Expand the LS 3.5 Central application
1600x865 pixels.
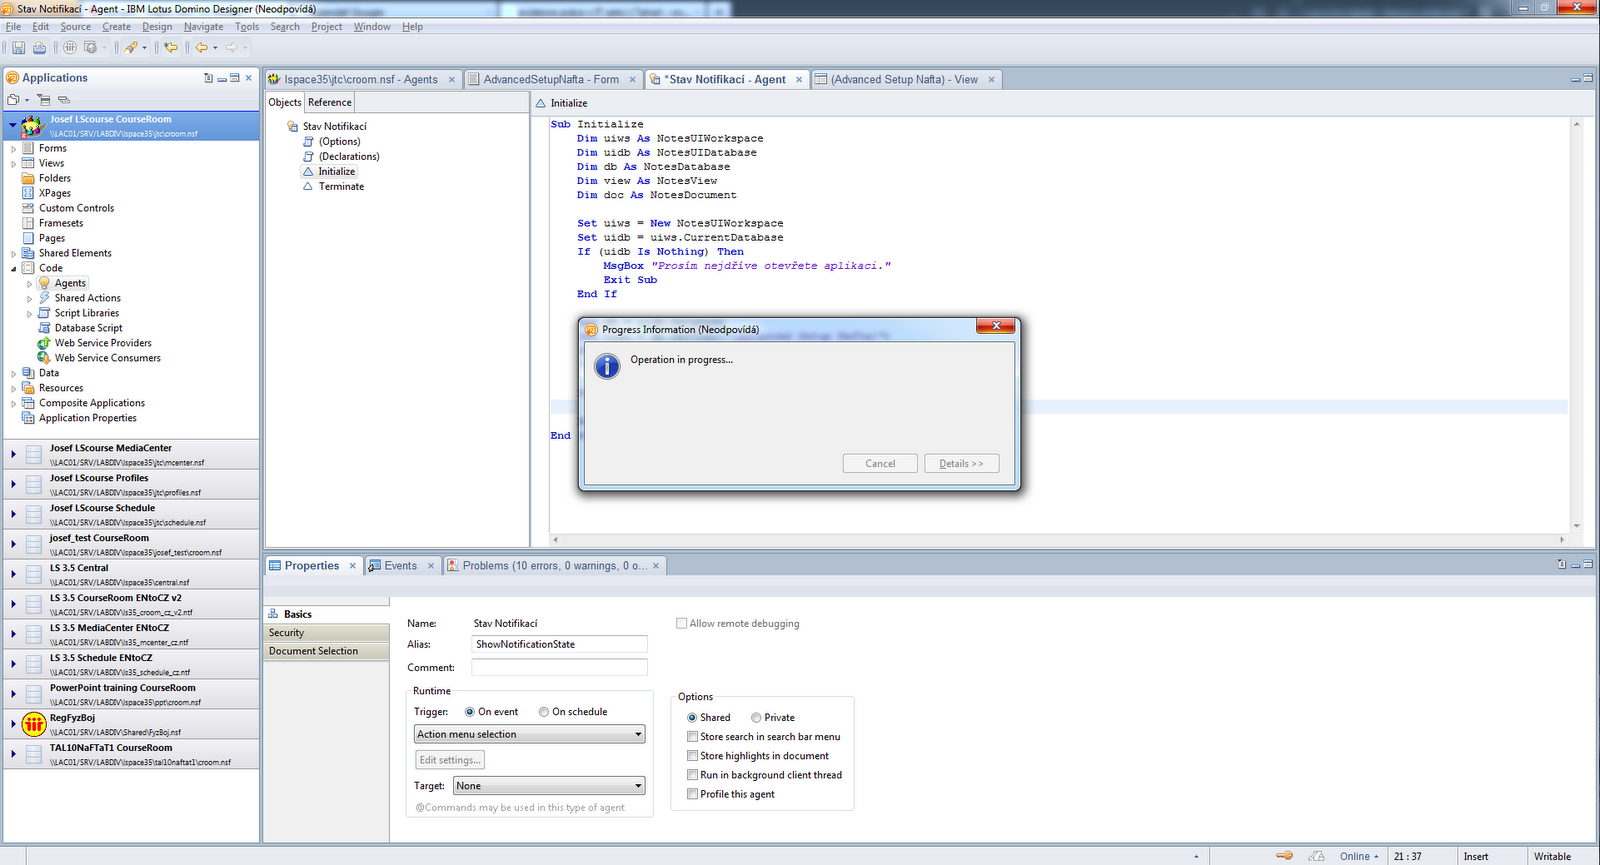coord(13,575)
